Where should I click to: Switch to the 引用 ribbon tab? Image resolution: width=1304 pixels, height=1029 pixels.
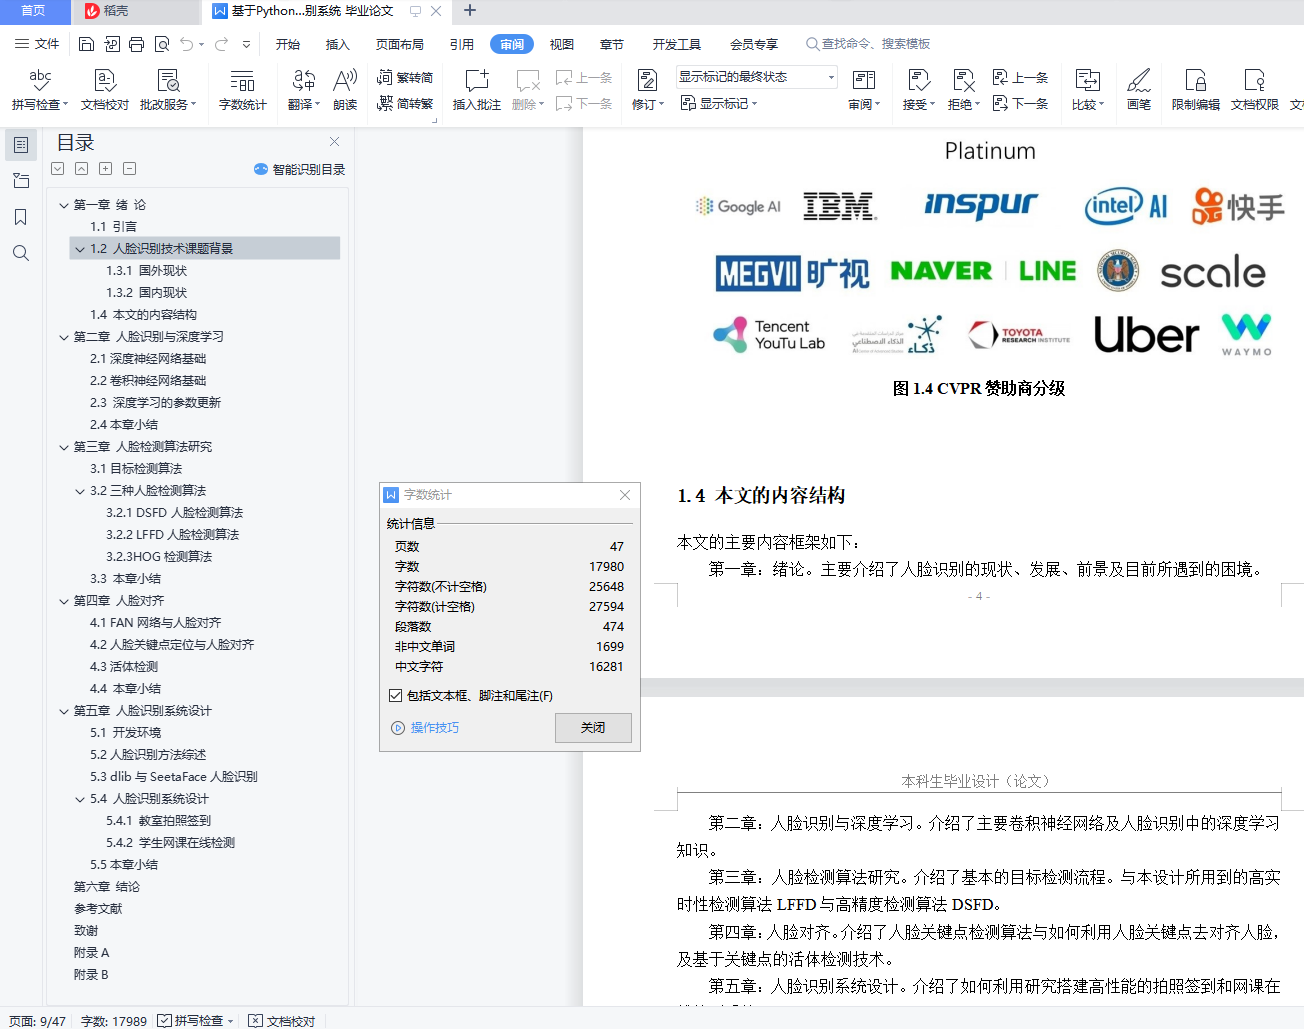coord(462,44)
